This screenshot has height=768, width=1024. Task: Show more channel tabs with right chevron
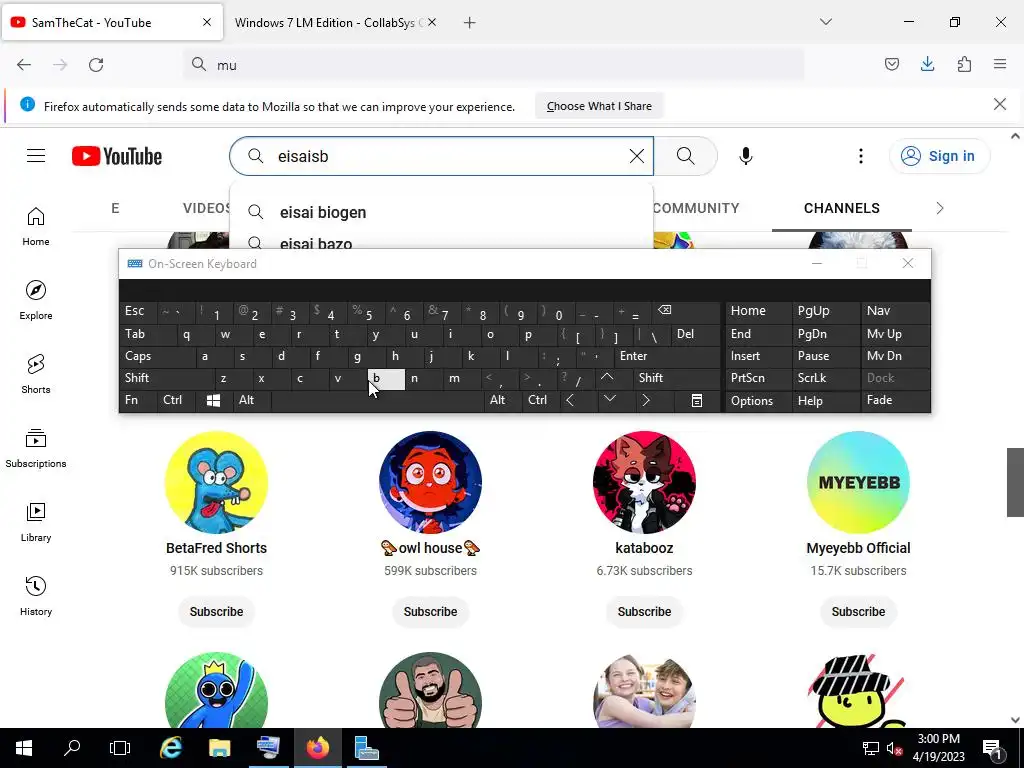coord(940,208)
